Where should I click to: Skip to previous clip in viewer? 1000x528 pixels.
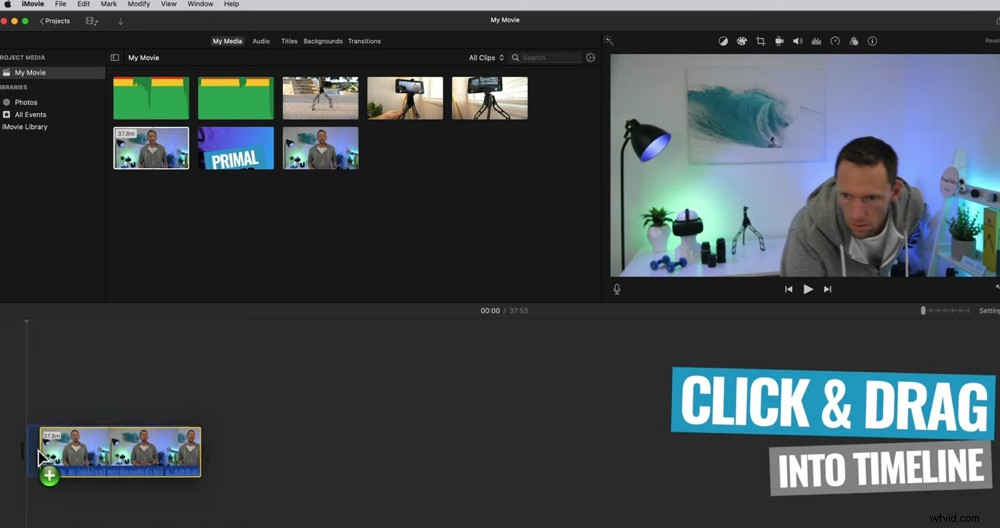coord(788,289)
